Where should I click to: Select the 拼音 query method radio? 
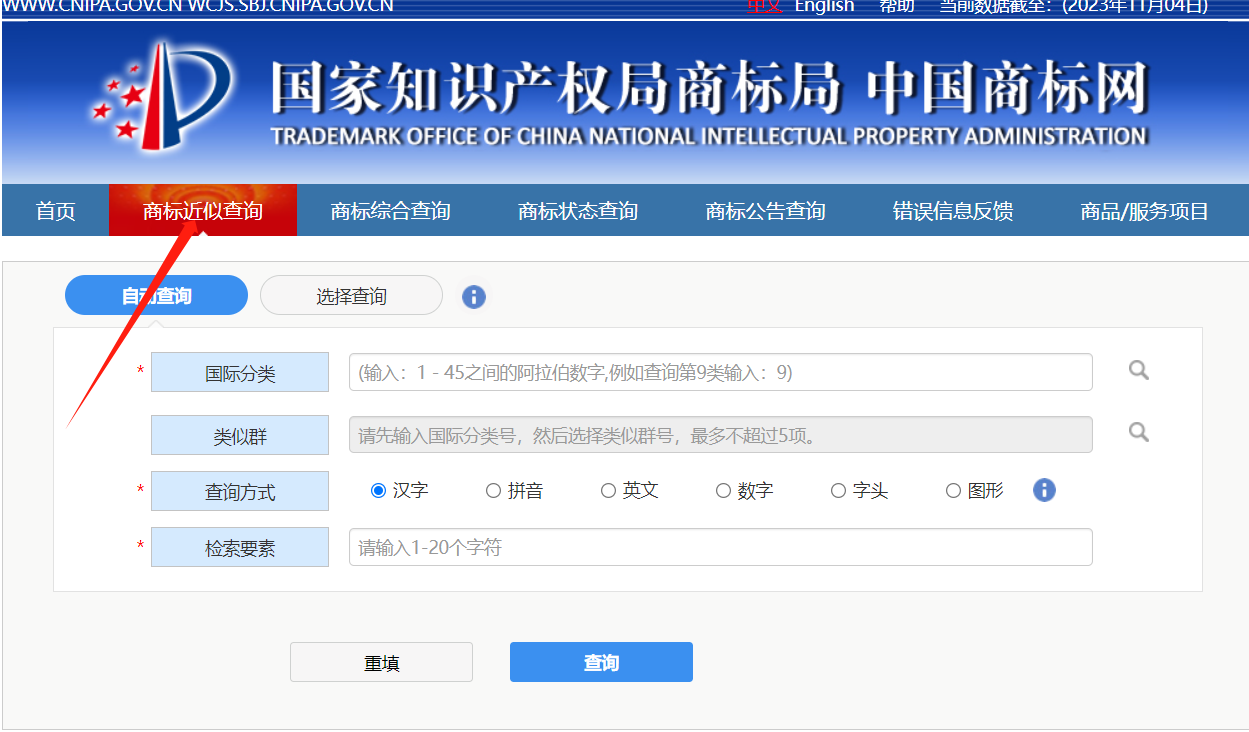click(x=493, y=491)
